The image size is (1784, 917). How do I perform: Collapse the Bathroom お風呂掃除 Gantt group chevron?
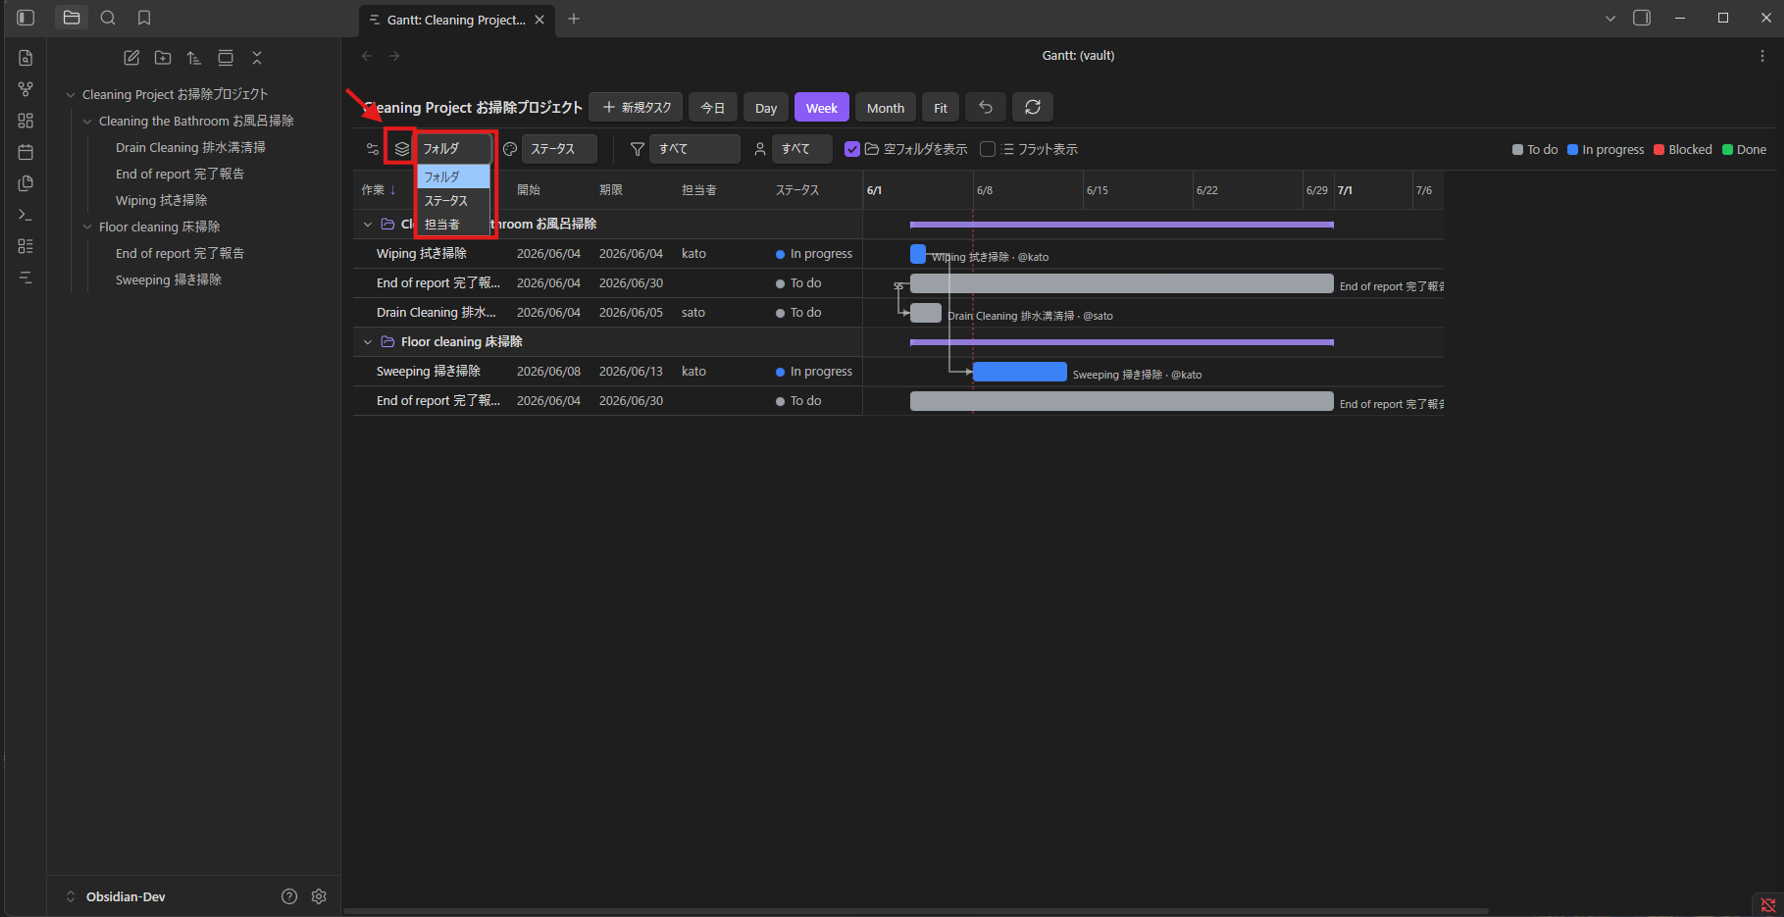tap(368, 224)
